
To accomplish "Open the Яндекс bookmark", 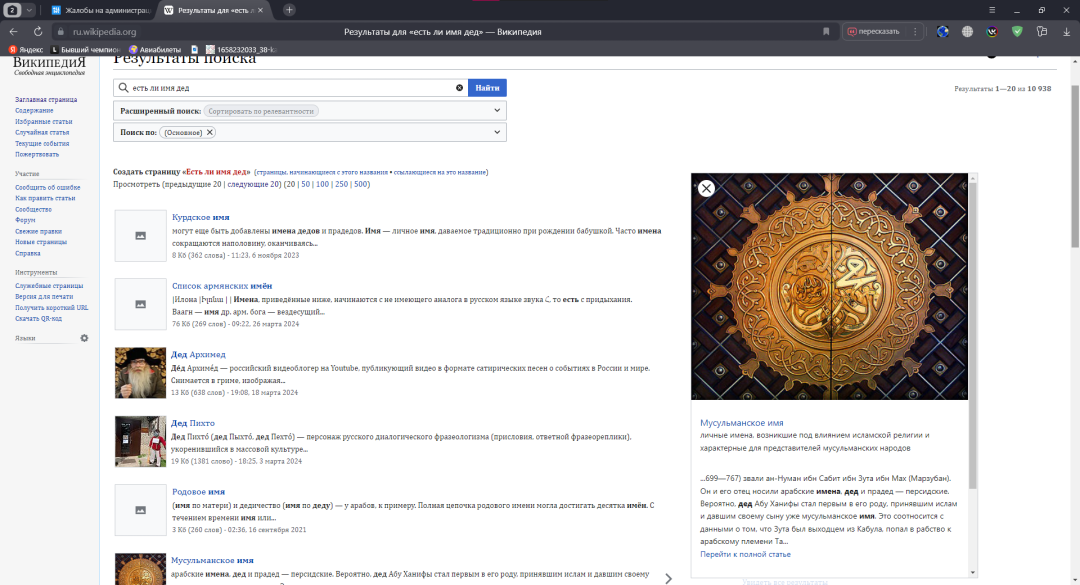I will coord(25,50).
